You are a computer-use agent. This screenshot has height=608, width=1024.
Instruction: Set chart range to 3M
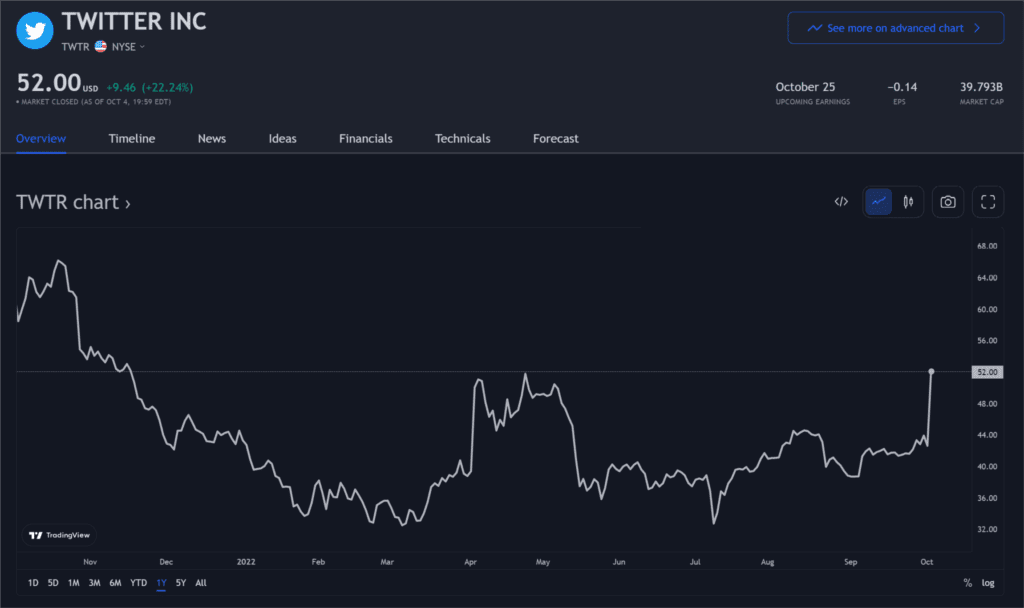click(x=95, y=583)
